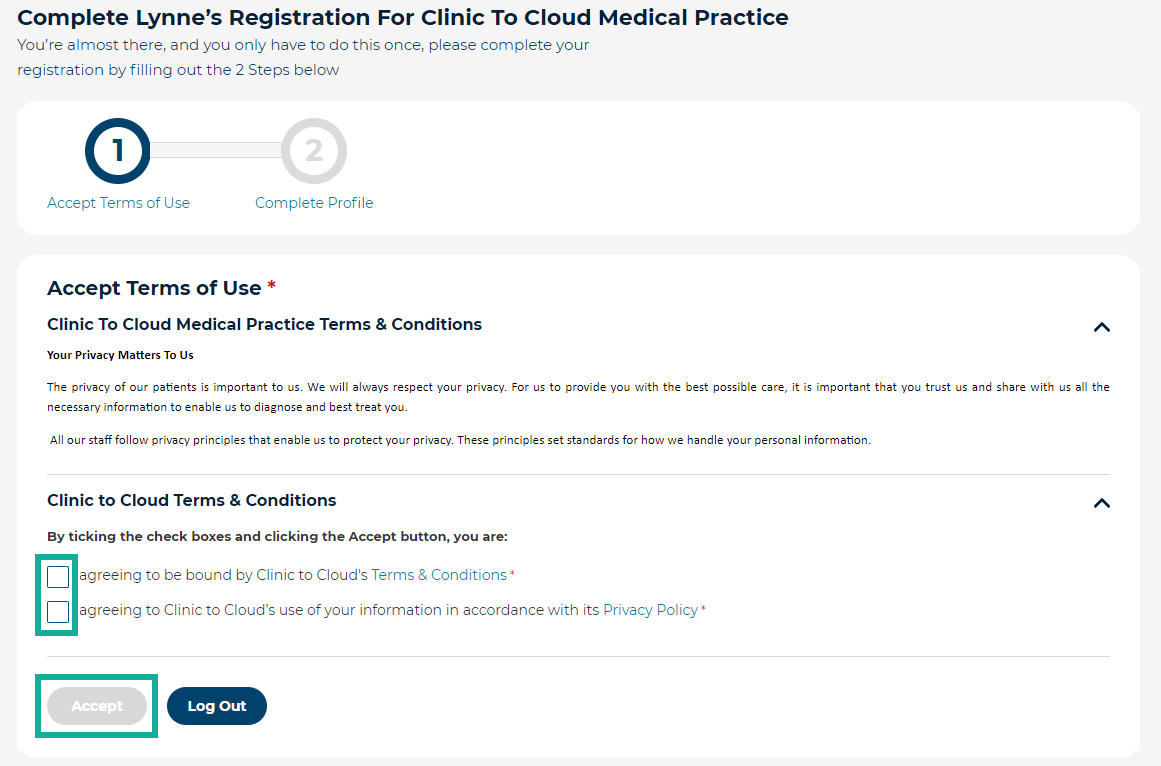This screenshot has width=1161, height=766.
Task: Click the Complete Lynne's Registration page title
Action: pyautogui.click(x=402, y=17)
